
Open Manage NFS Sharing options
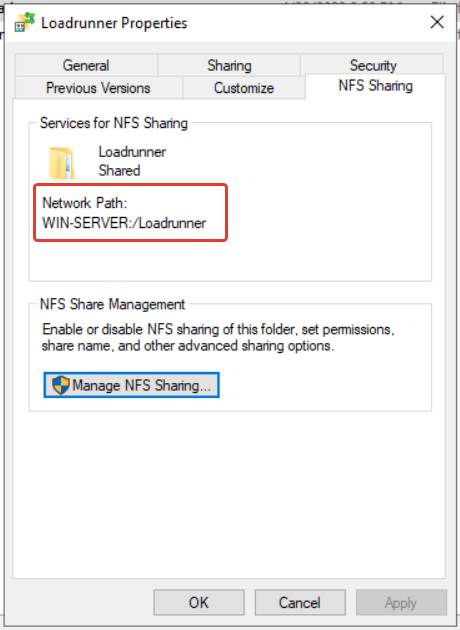point(131,385)
